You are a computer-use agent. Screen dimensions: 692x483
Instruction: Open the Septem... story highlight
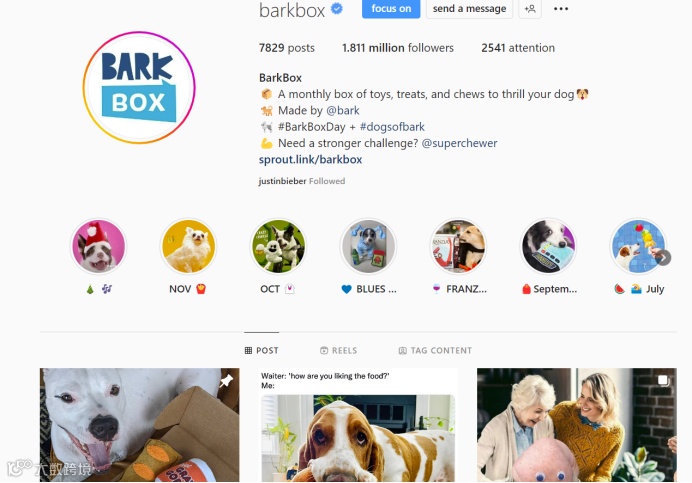tap(548, 246)
